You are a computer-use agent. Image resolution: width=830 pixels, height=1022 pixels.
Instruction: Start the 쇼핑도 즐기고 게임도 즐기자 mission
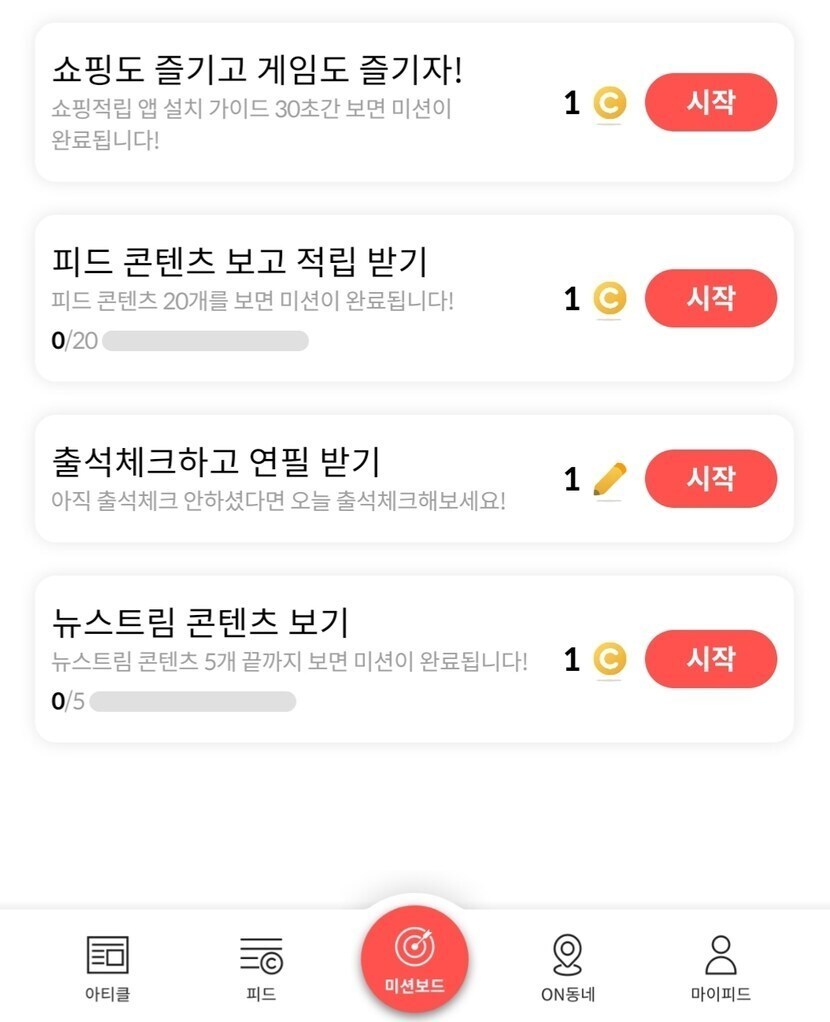[x=710, y=102]
